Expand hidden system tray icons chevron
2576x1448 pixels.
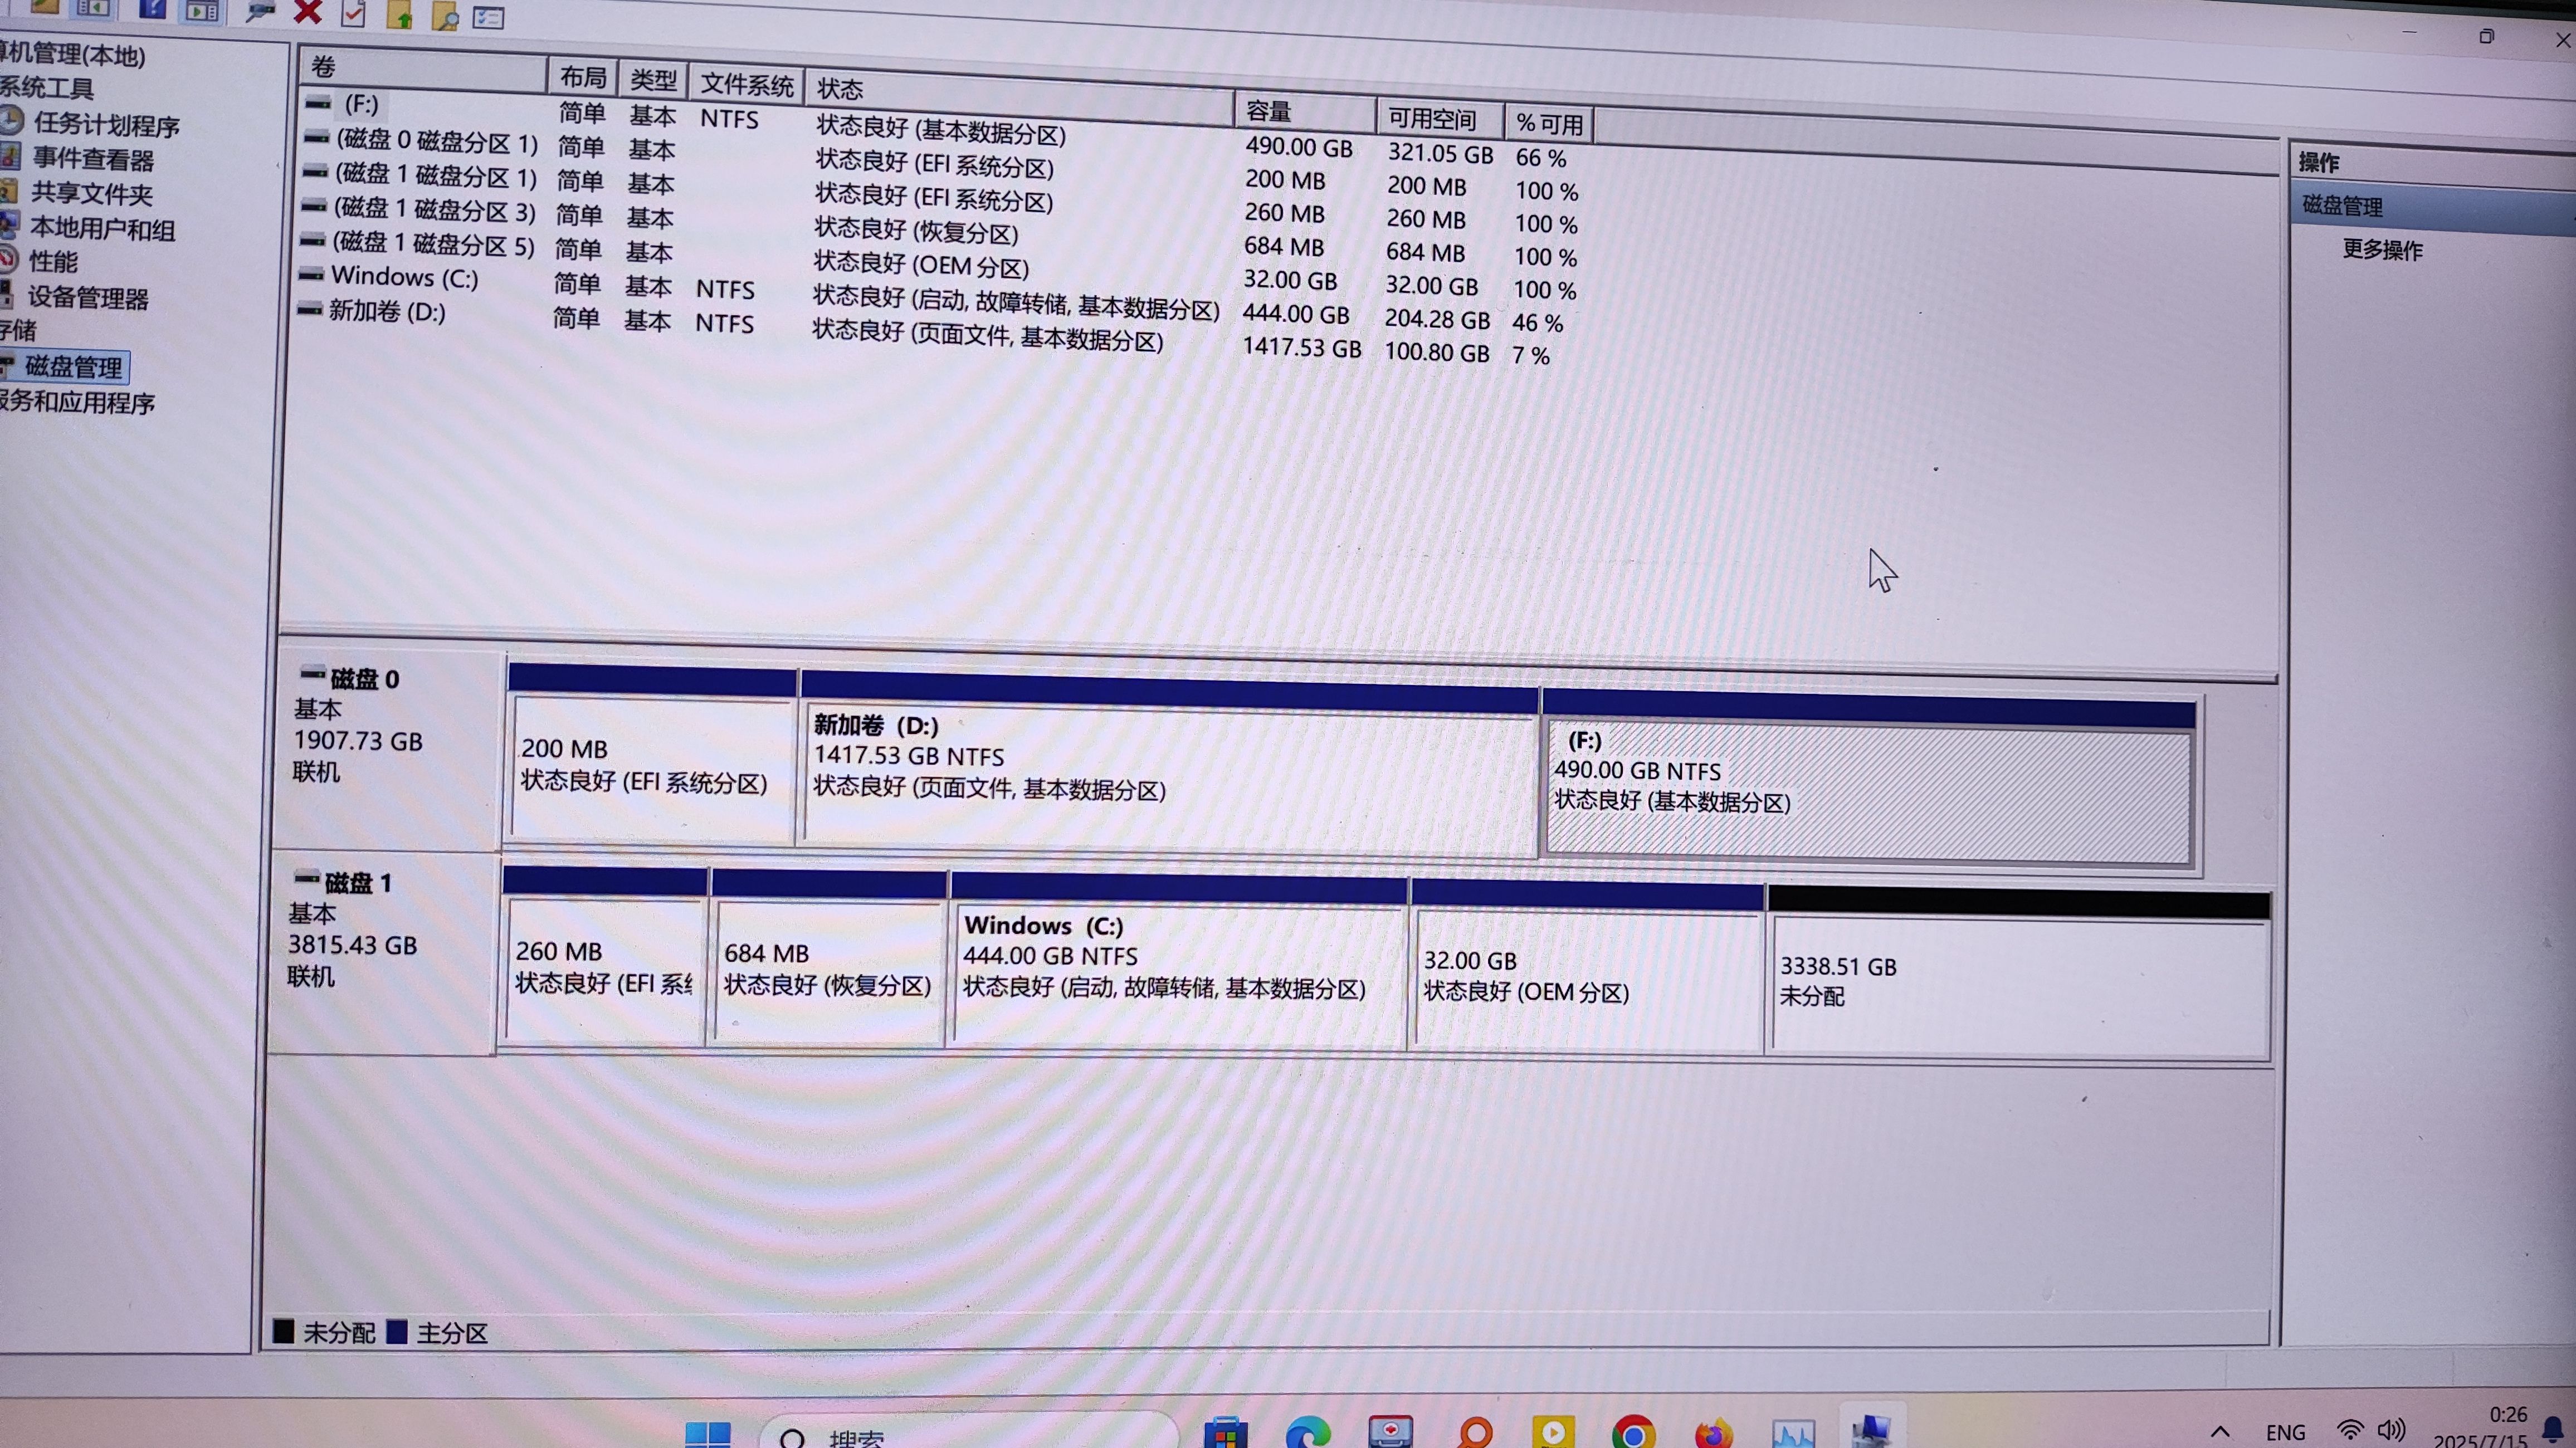(x=2219, y=1431)
